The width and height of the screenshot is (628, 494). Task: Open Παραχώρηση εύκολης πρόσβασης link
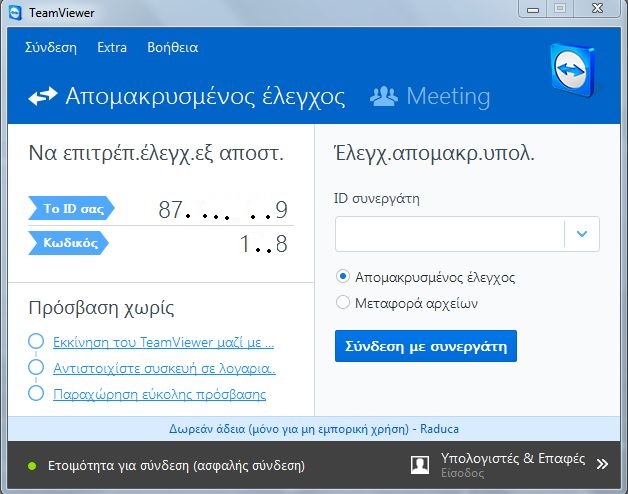[159, 394]
